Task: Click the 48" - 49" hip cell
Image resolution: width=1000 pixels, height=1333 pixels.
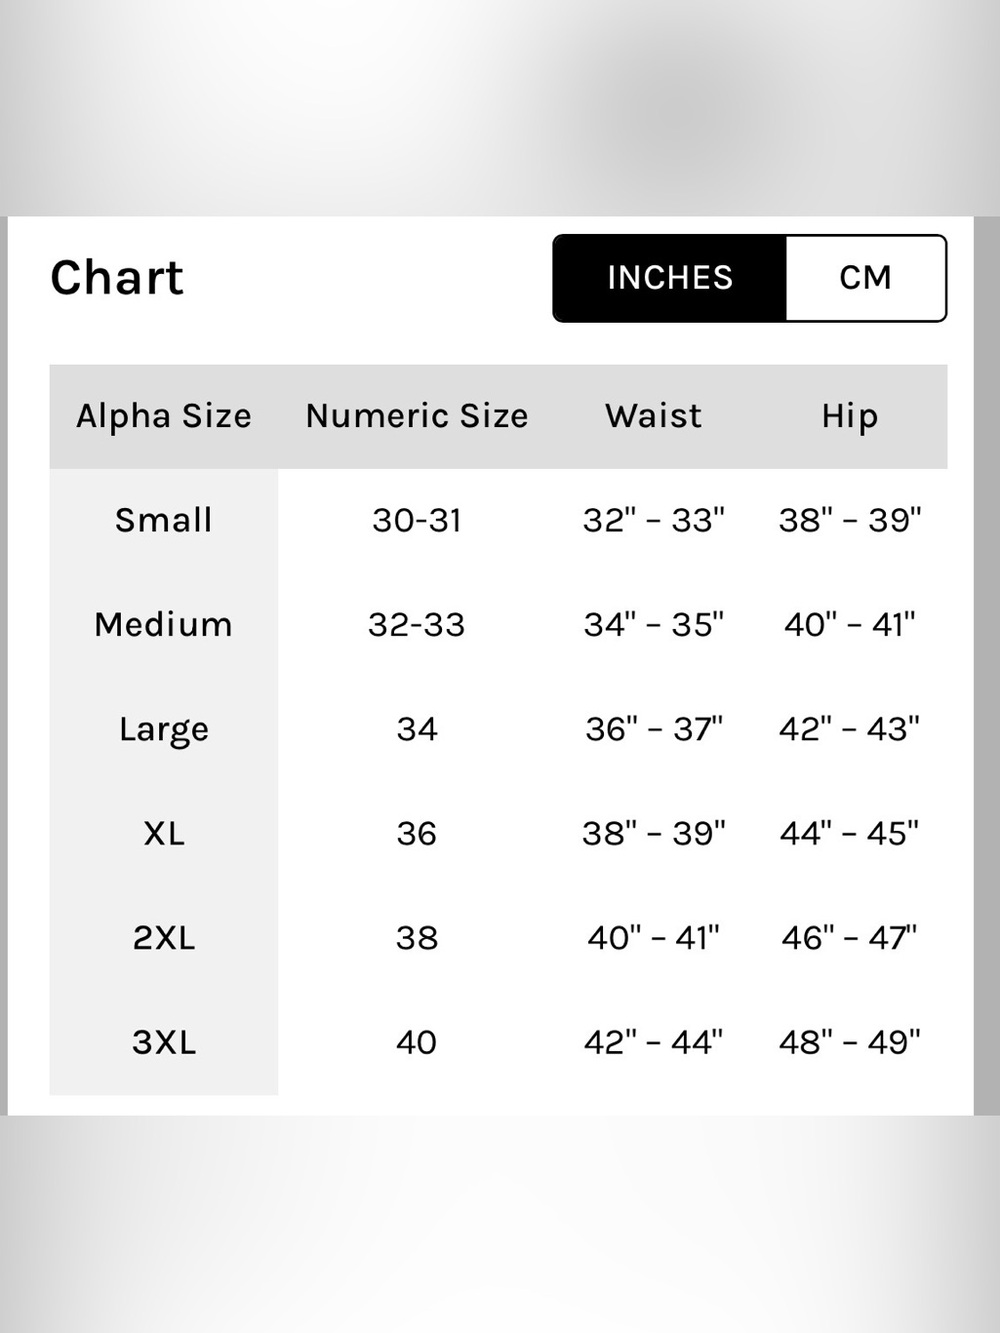Action: pyautogui.click(x=850, y=1042)
